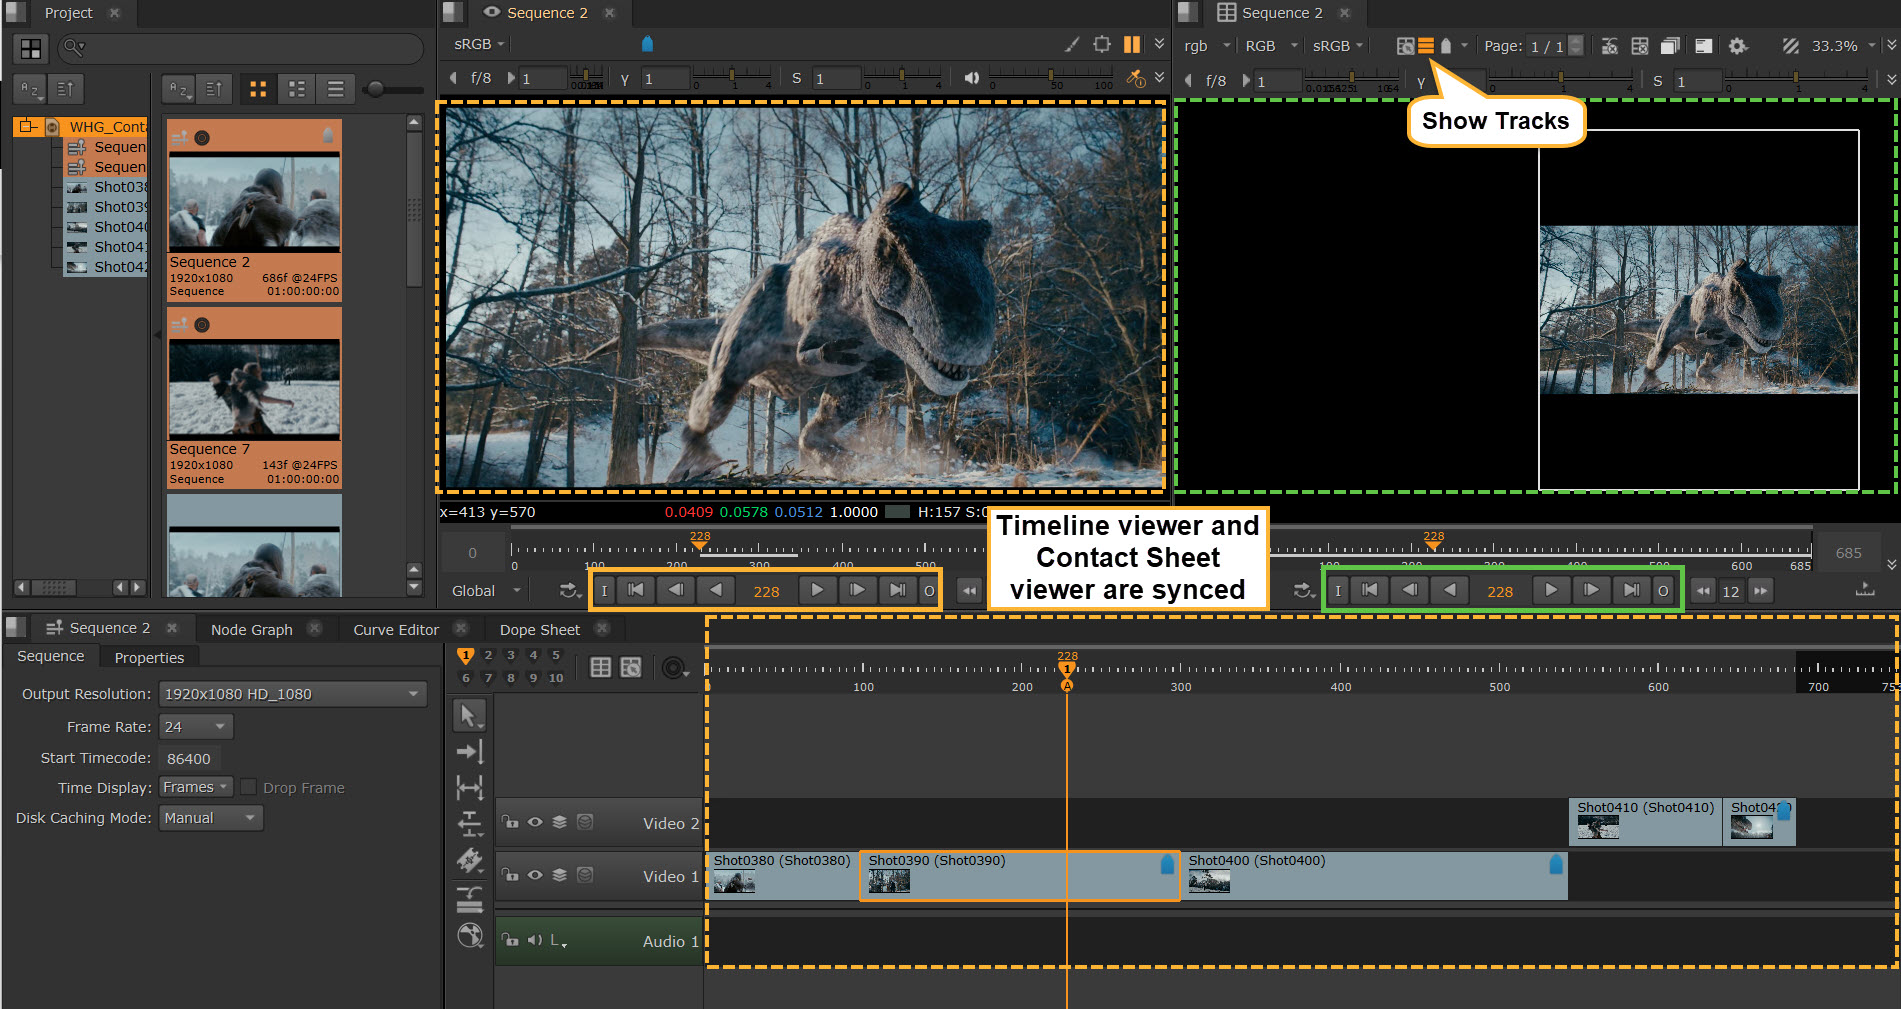Open the concentric circles sync options icon
The width and height of the screenshot is (1901, 1009).
tap(675, 667)
